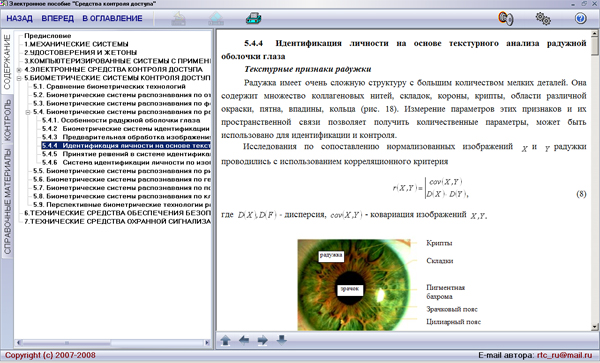Go back with the НАЗАД button
Screen dimensions: 600x363
(19, 18)
